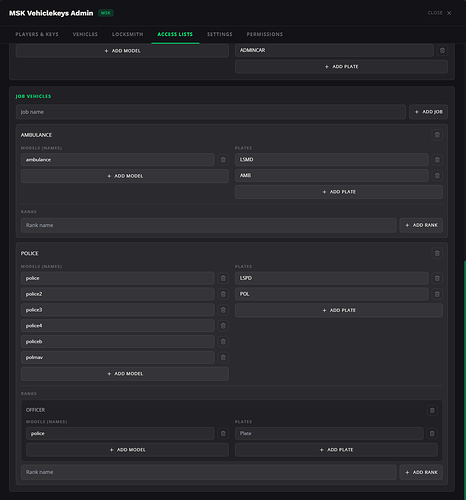This screenshot has width=466, height=500.
Task: Add a model to the OFFICER rank
Action: 127,450
